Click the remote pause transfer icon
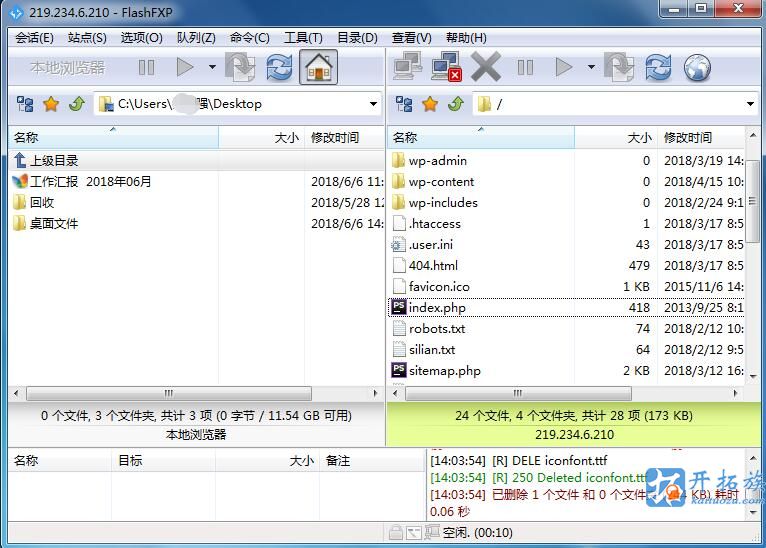The width and height of the screenshot is (766, 548). (x=525, y=67)
